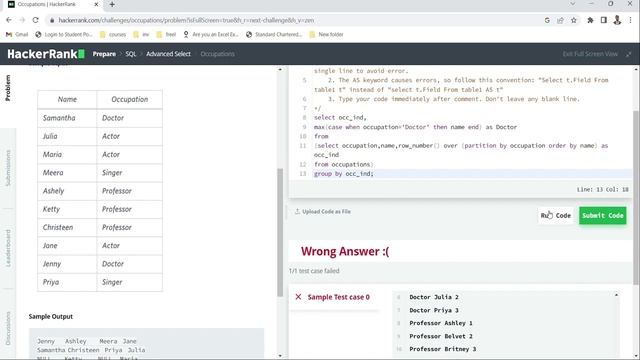This screenshot has height=360, width=640.
Task: Open a new browser tab
Action: click(112, 4)
